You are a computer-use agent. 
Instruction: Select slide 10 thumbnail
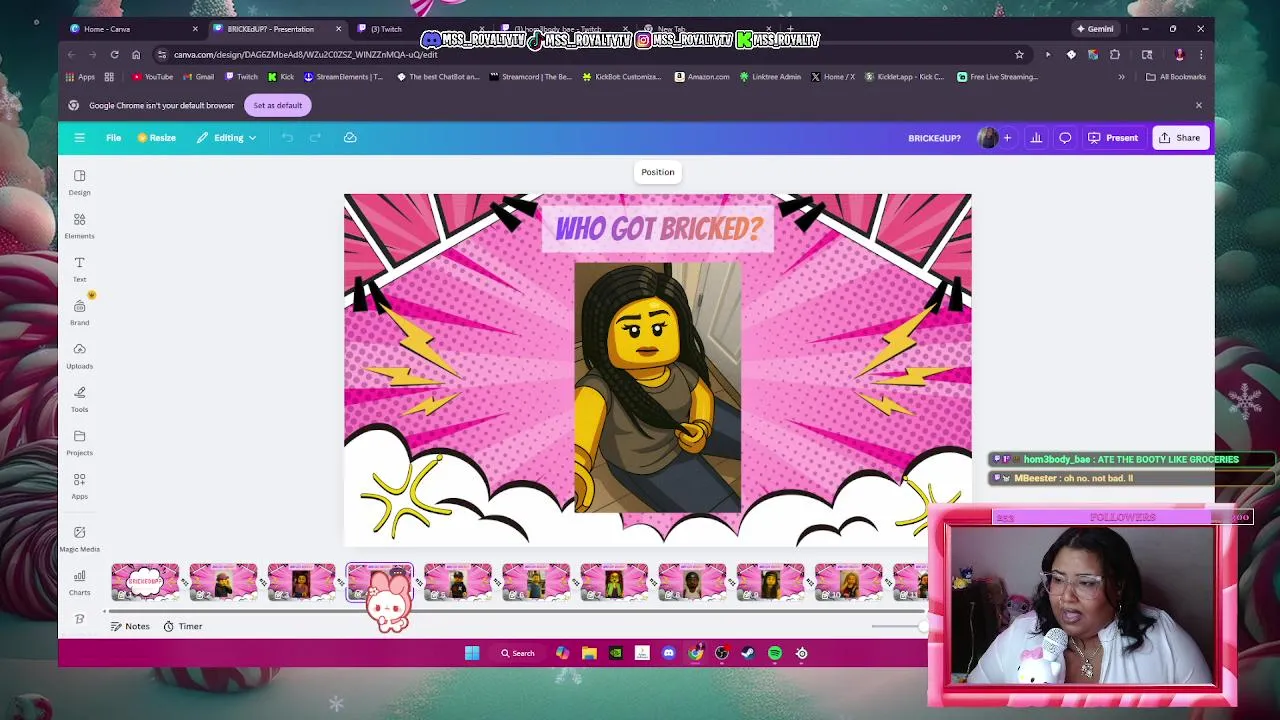click(848, 582)
